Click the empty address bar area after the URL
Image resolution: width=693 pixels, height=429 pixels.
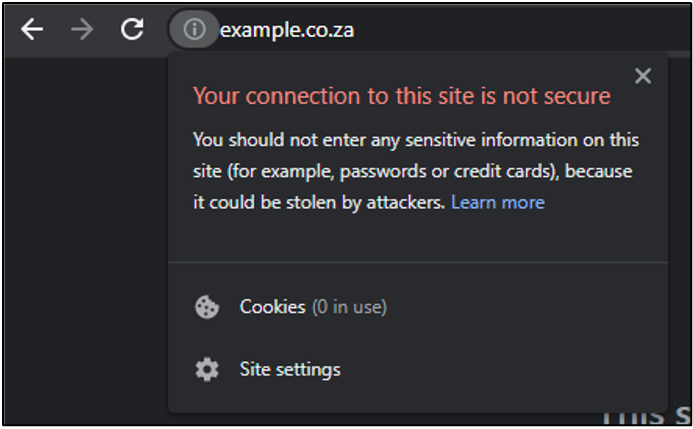point(522,30)
